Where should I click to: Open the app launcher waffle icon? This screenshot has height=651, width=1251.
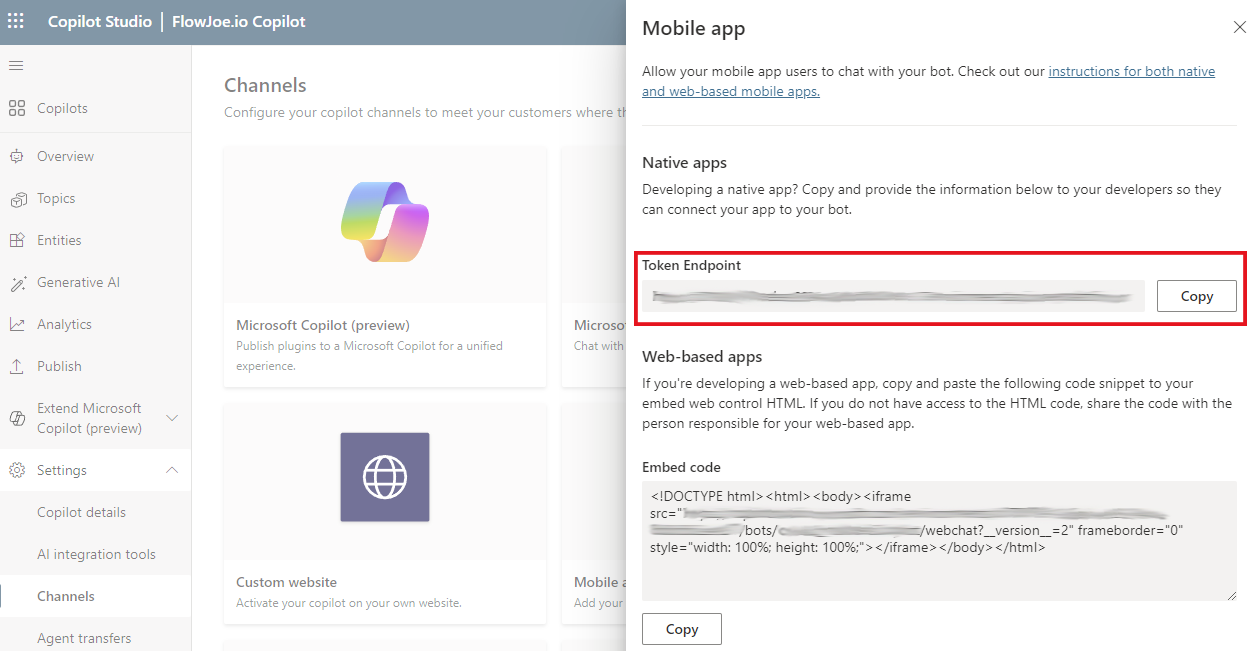point(16,21)
